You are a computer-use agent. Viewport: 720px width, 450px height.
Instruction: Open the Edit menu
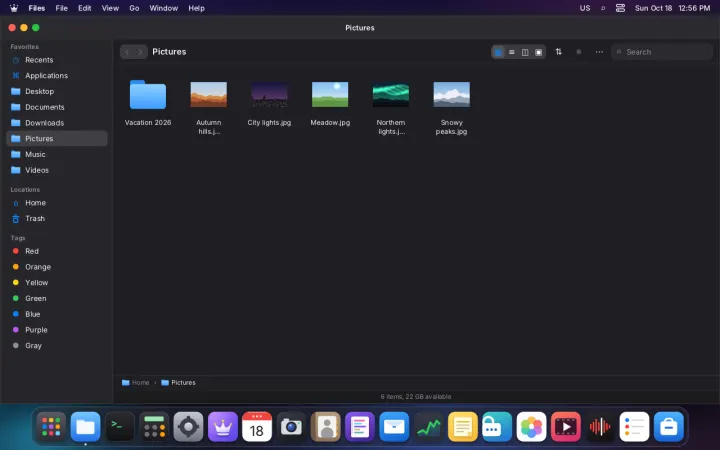[x=84, y=8]
